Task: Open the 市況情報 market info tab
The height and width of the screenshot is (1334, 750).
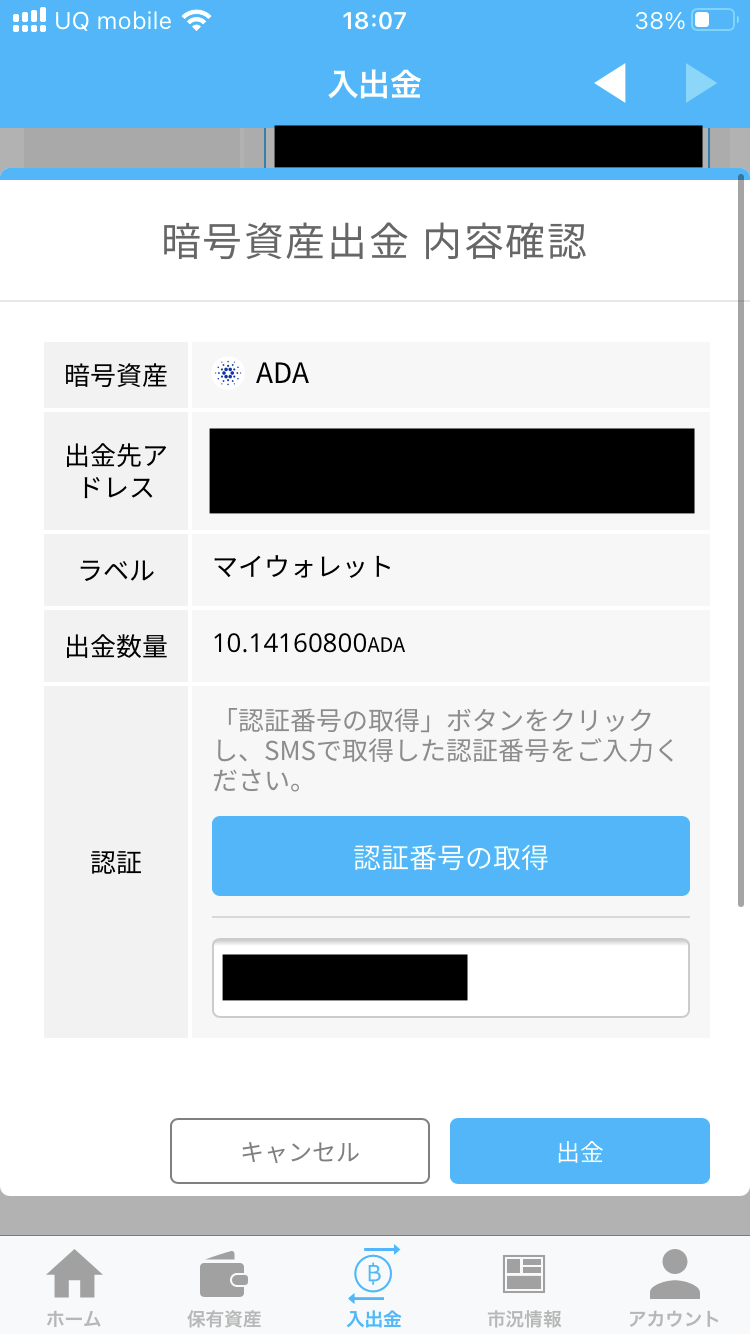Action: (523, 1284)
